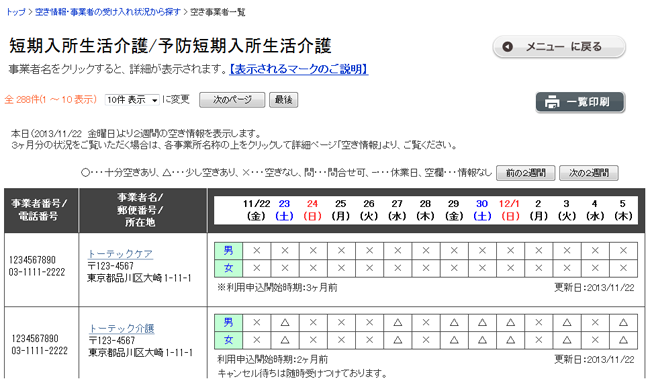
Task: Click 更新日 in トーテックケア row
Action: tap(594, 287)
